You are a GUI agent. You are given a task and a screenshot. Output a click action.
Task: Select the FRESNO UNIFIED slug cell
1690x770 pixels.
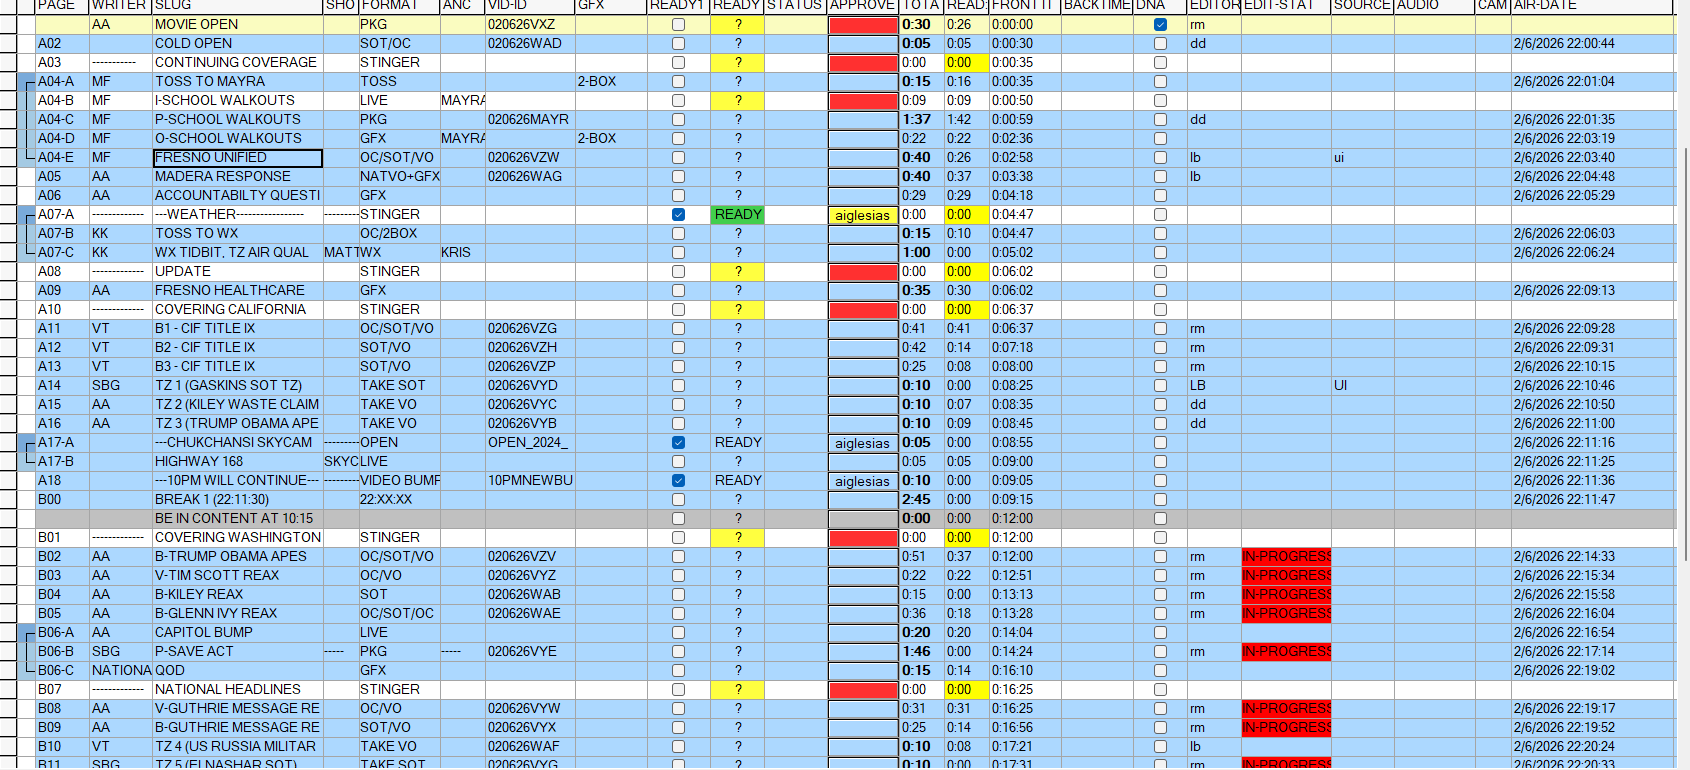point(237,157)
